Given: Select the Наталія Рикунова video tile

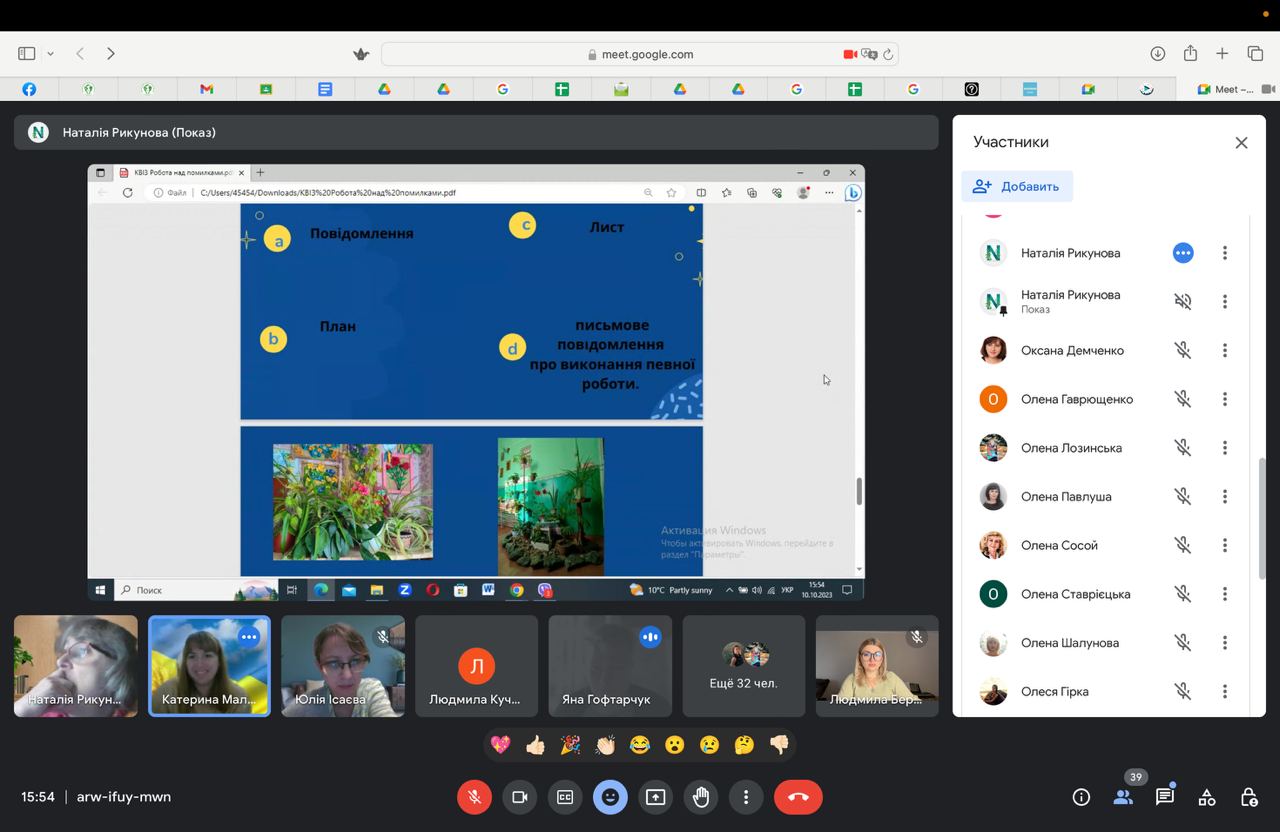Looking at the screenshot, I should pyautogui.click(x=76, y=666).
